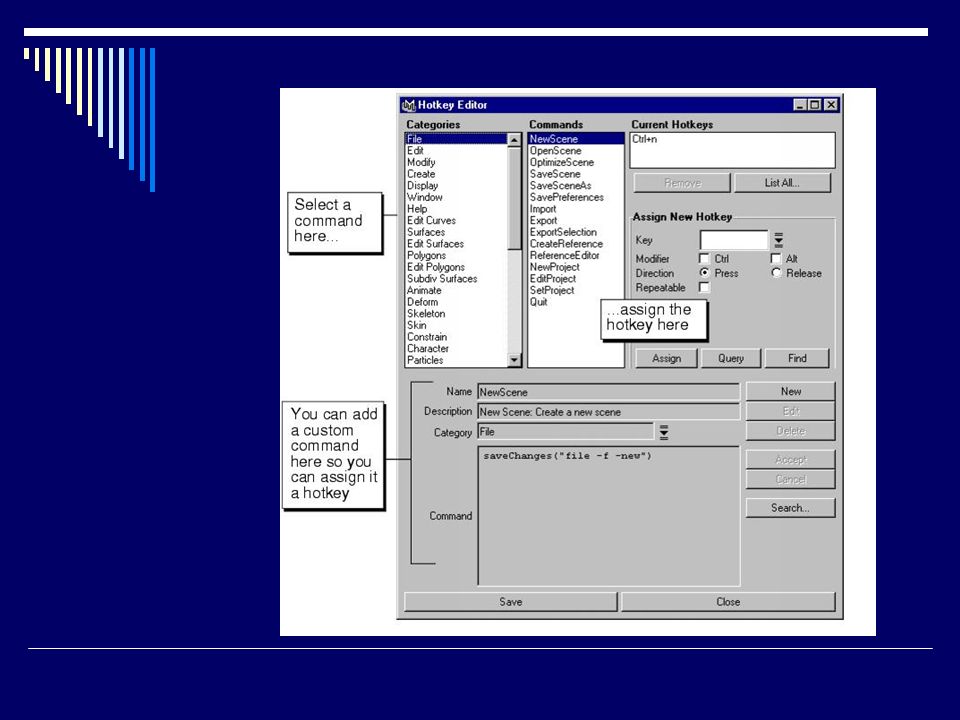The width and height of the screenshot is (960, 720).
Task: Select File in Categories list
Action: 456,139
